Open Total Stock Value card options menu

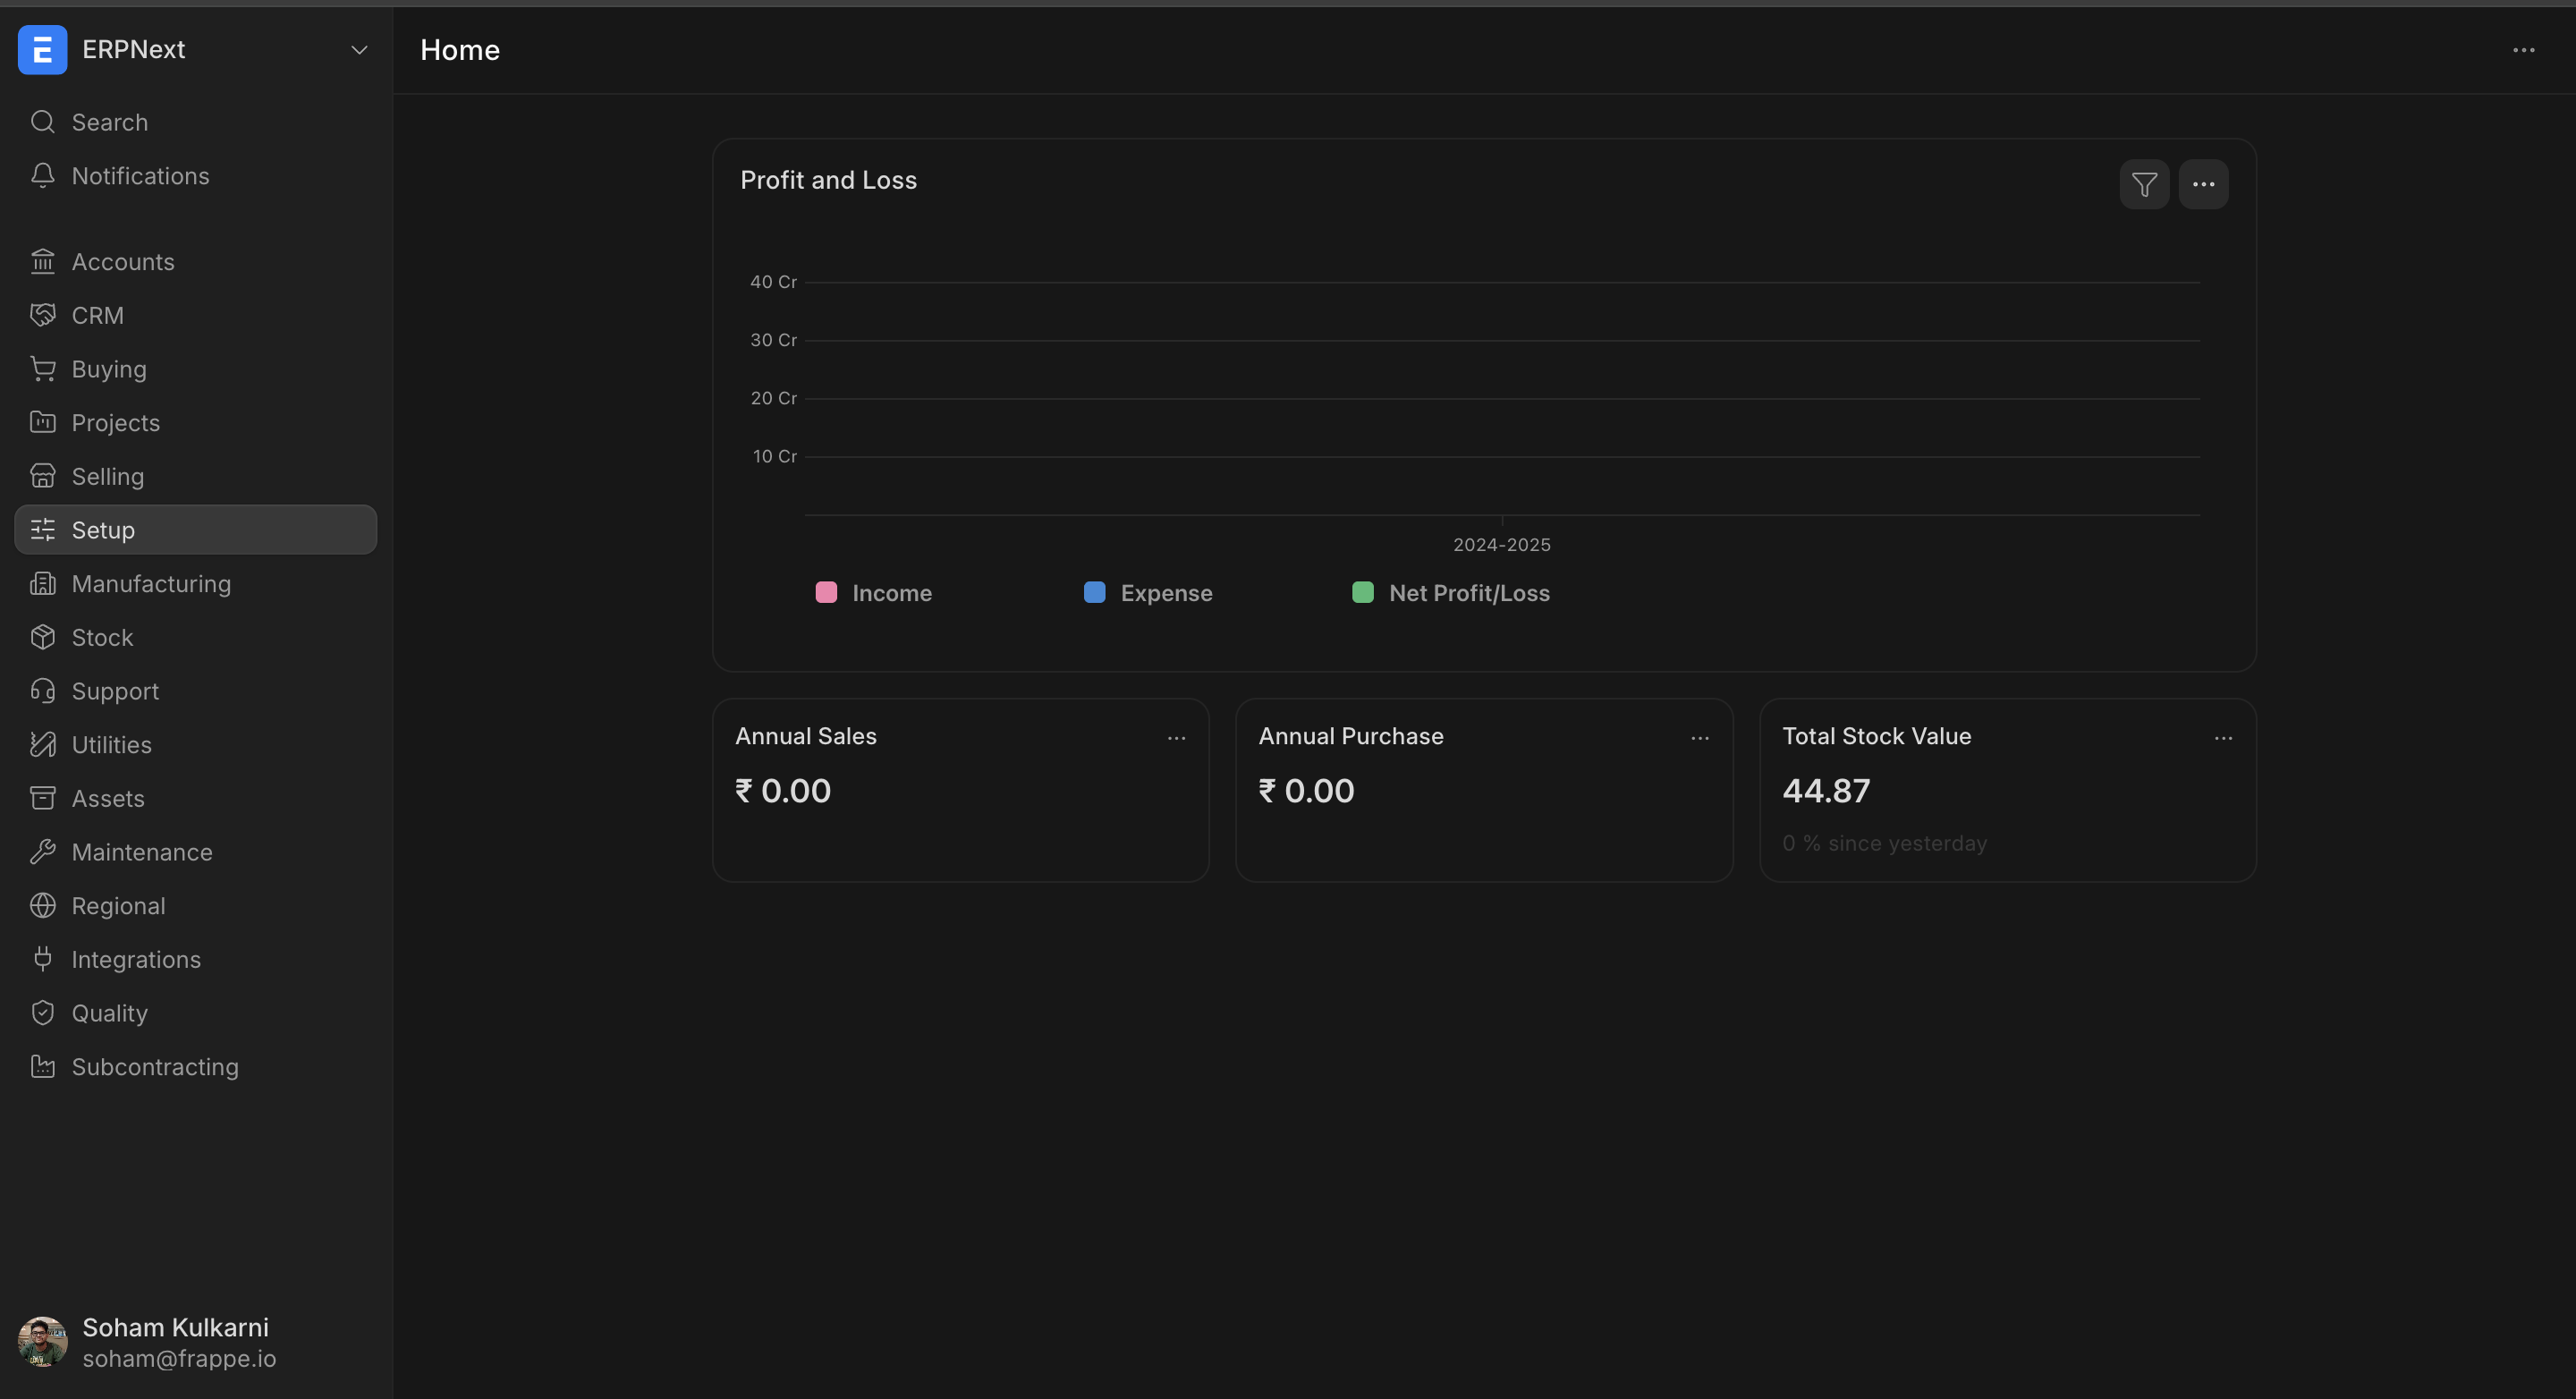[x=2223, y=738]
